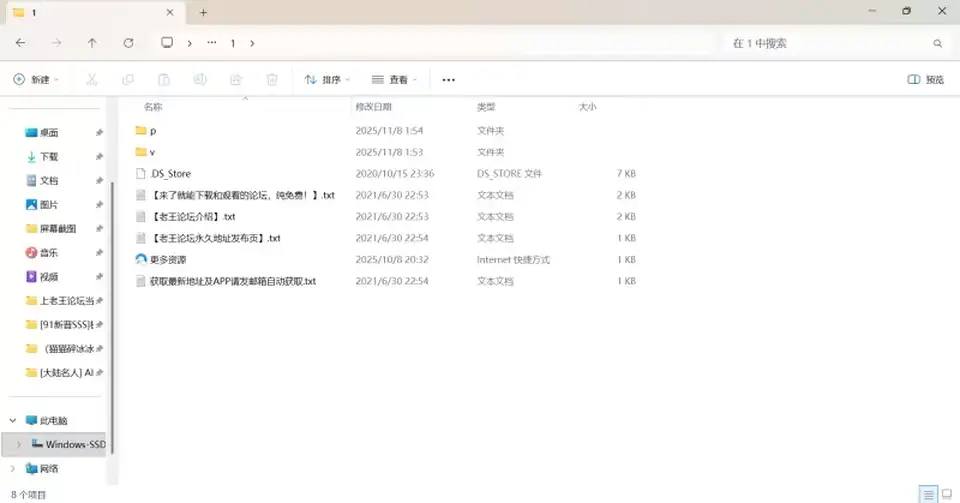Select the folder named p
960x503 pixels.
[153, 130]
